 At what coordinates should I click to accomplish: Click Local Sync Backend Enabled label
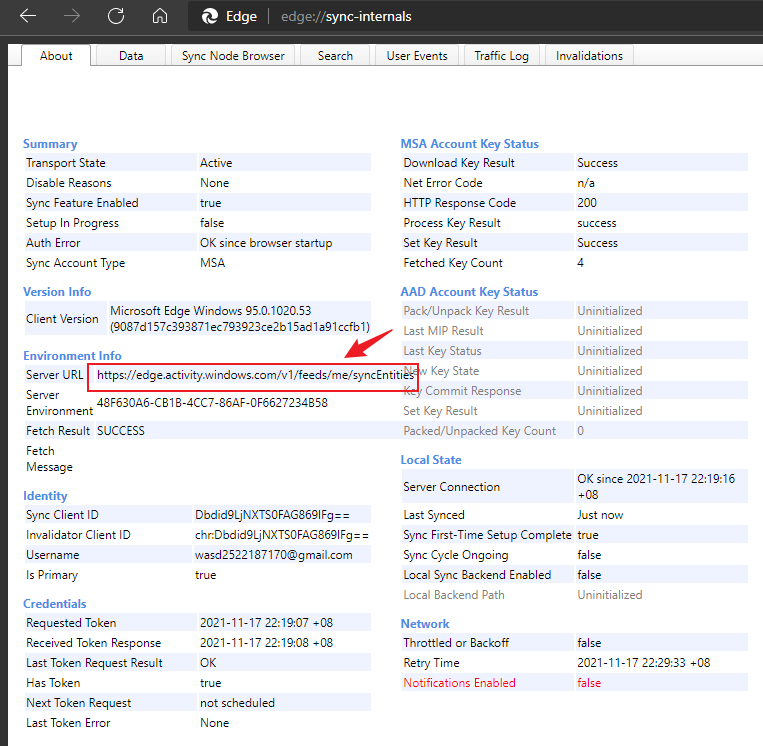pos(477,575)
